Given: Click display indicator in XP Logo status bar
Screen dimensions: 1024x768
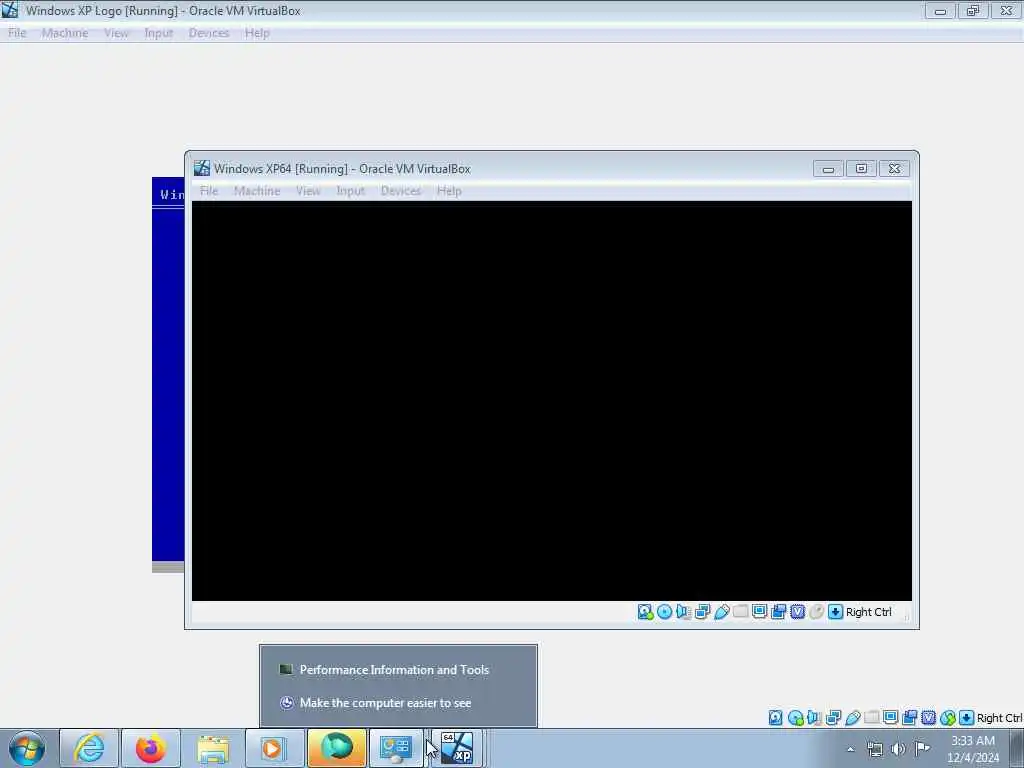Looking at the screenshot, I should tap(890, 718).
